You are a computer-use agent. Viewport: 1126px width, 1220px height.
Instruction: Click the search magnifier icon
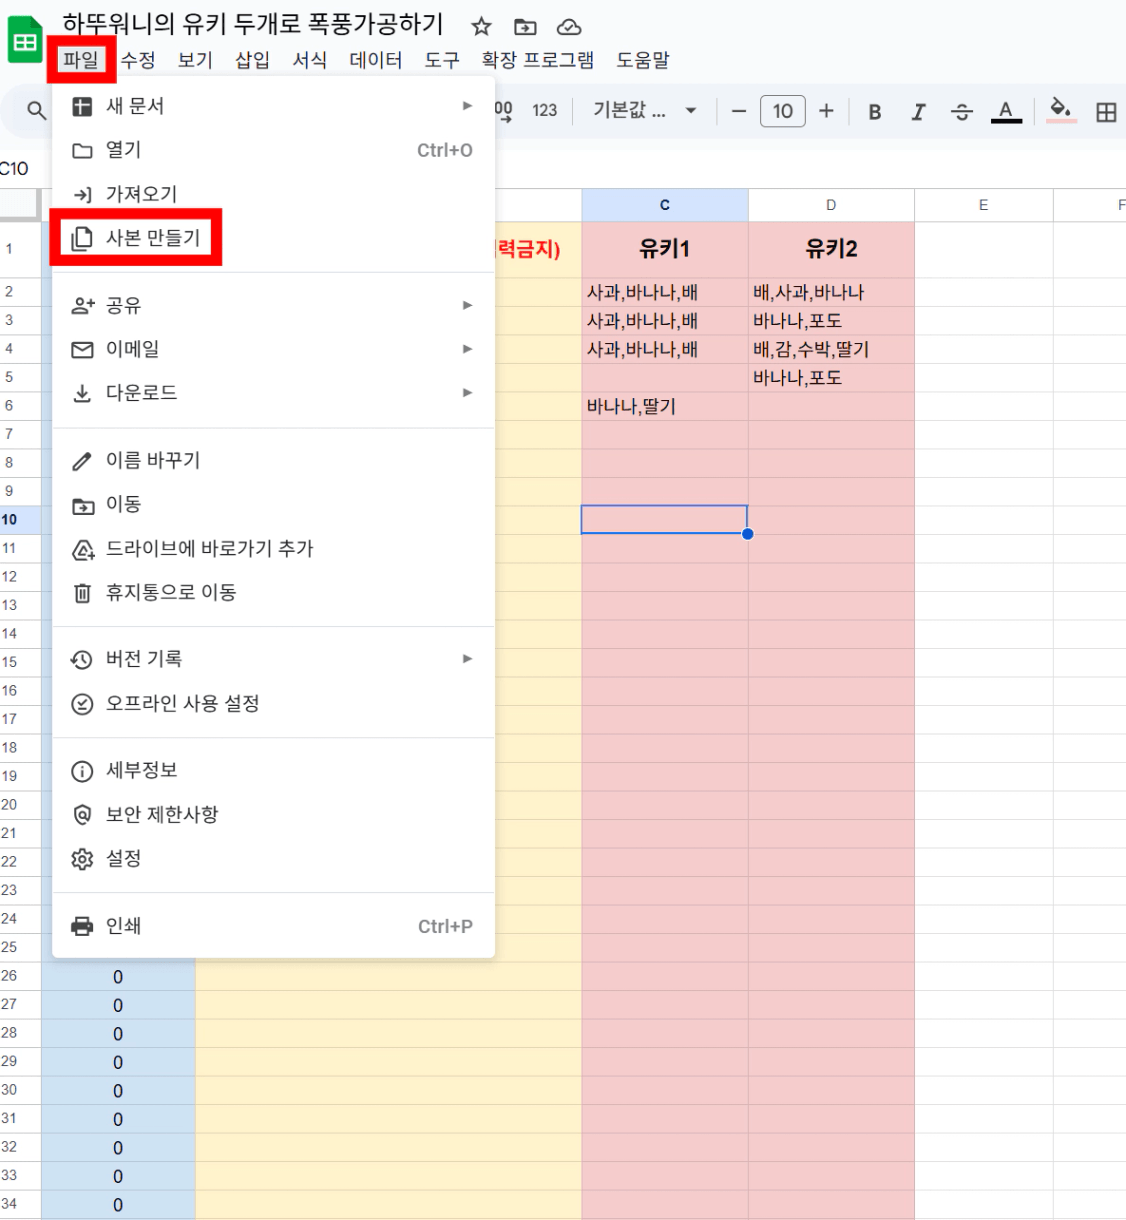[37, 111]
